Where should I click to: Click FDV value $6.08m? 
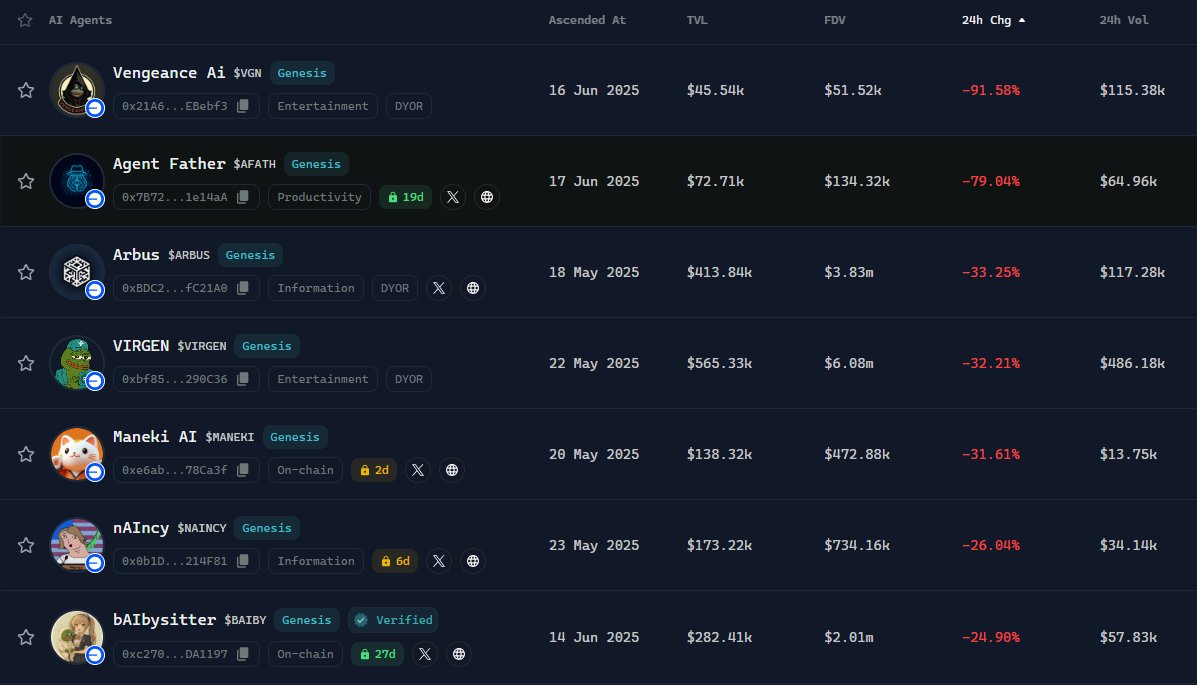pyautogui.click(x=848, y=363)
